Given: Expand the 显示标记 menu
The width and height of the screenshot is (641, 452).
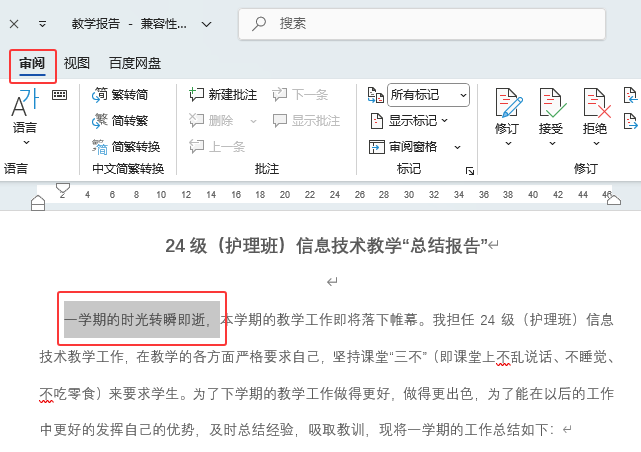Looking at the screenshot, I should point(409,121).
